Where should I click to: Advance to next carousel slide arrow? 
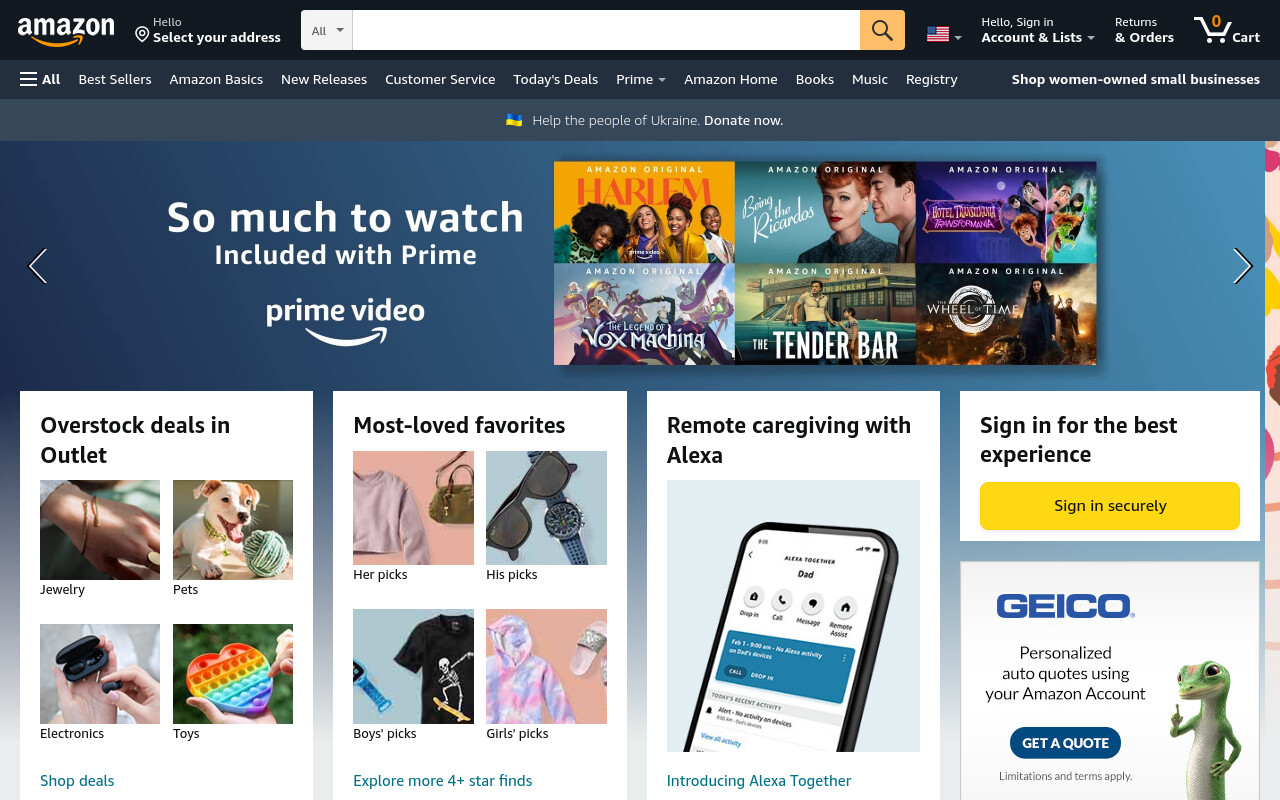tap(1242, 266)
